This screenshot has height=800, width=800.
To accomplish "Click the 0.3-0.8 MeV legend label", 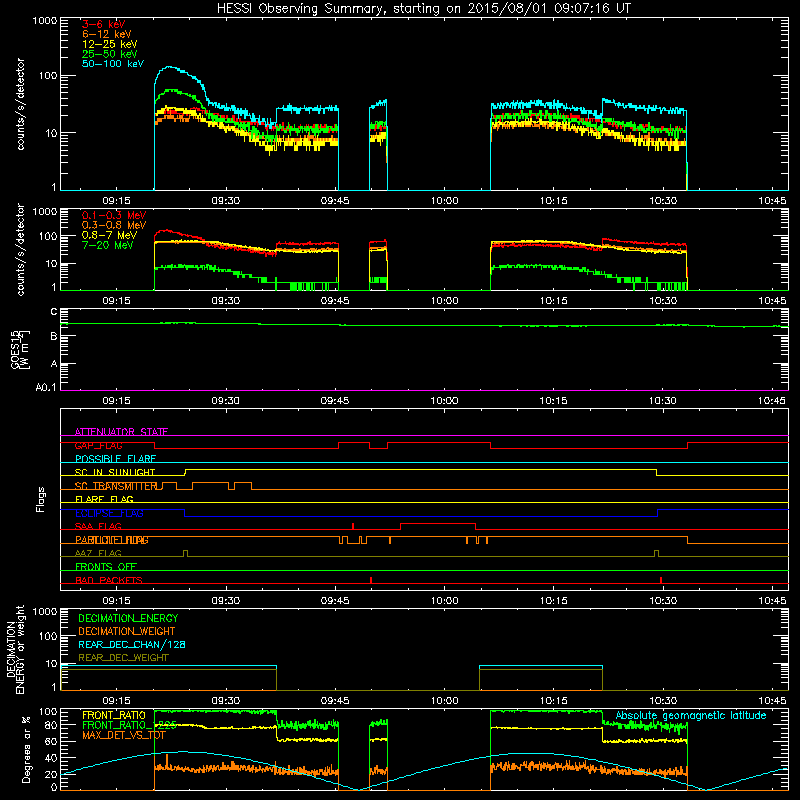I will coord(114,225).
